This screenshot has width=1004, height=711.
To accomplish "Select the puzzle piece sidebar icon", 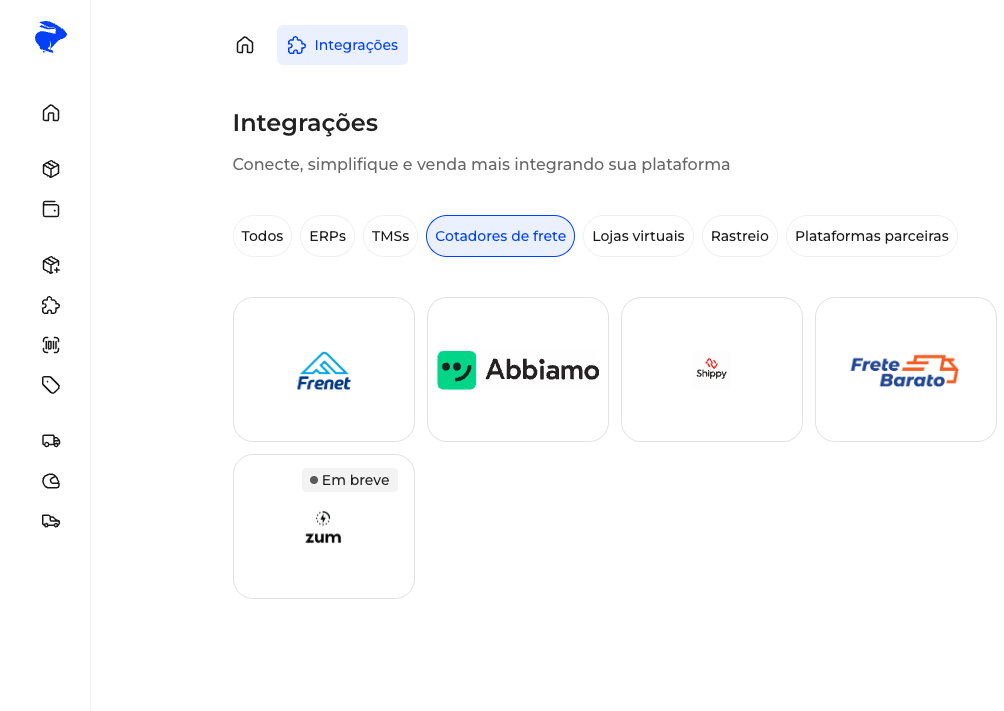I will tap(51, 305).
